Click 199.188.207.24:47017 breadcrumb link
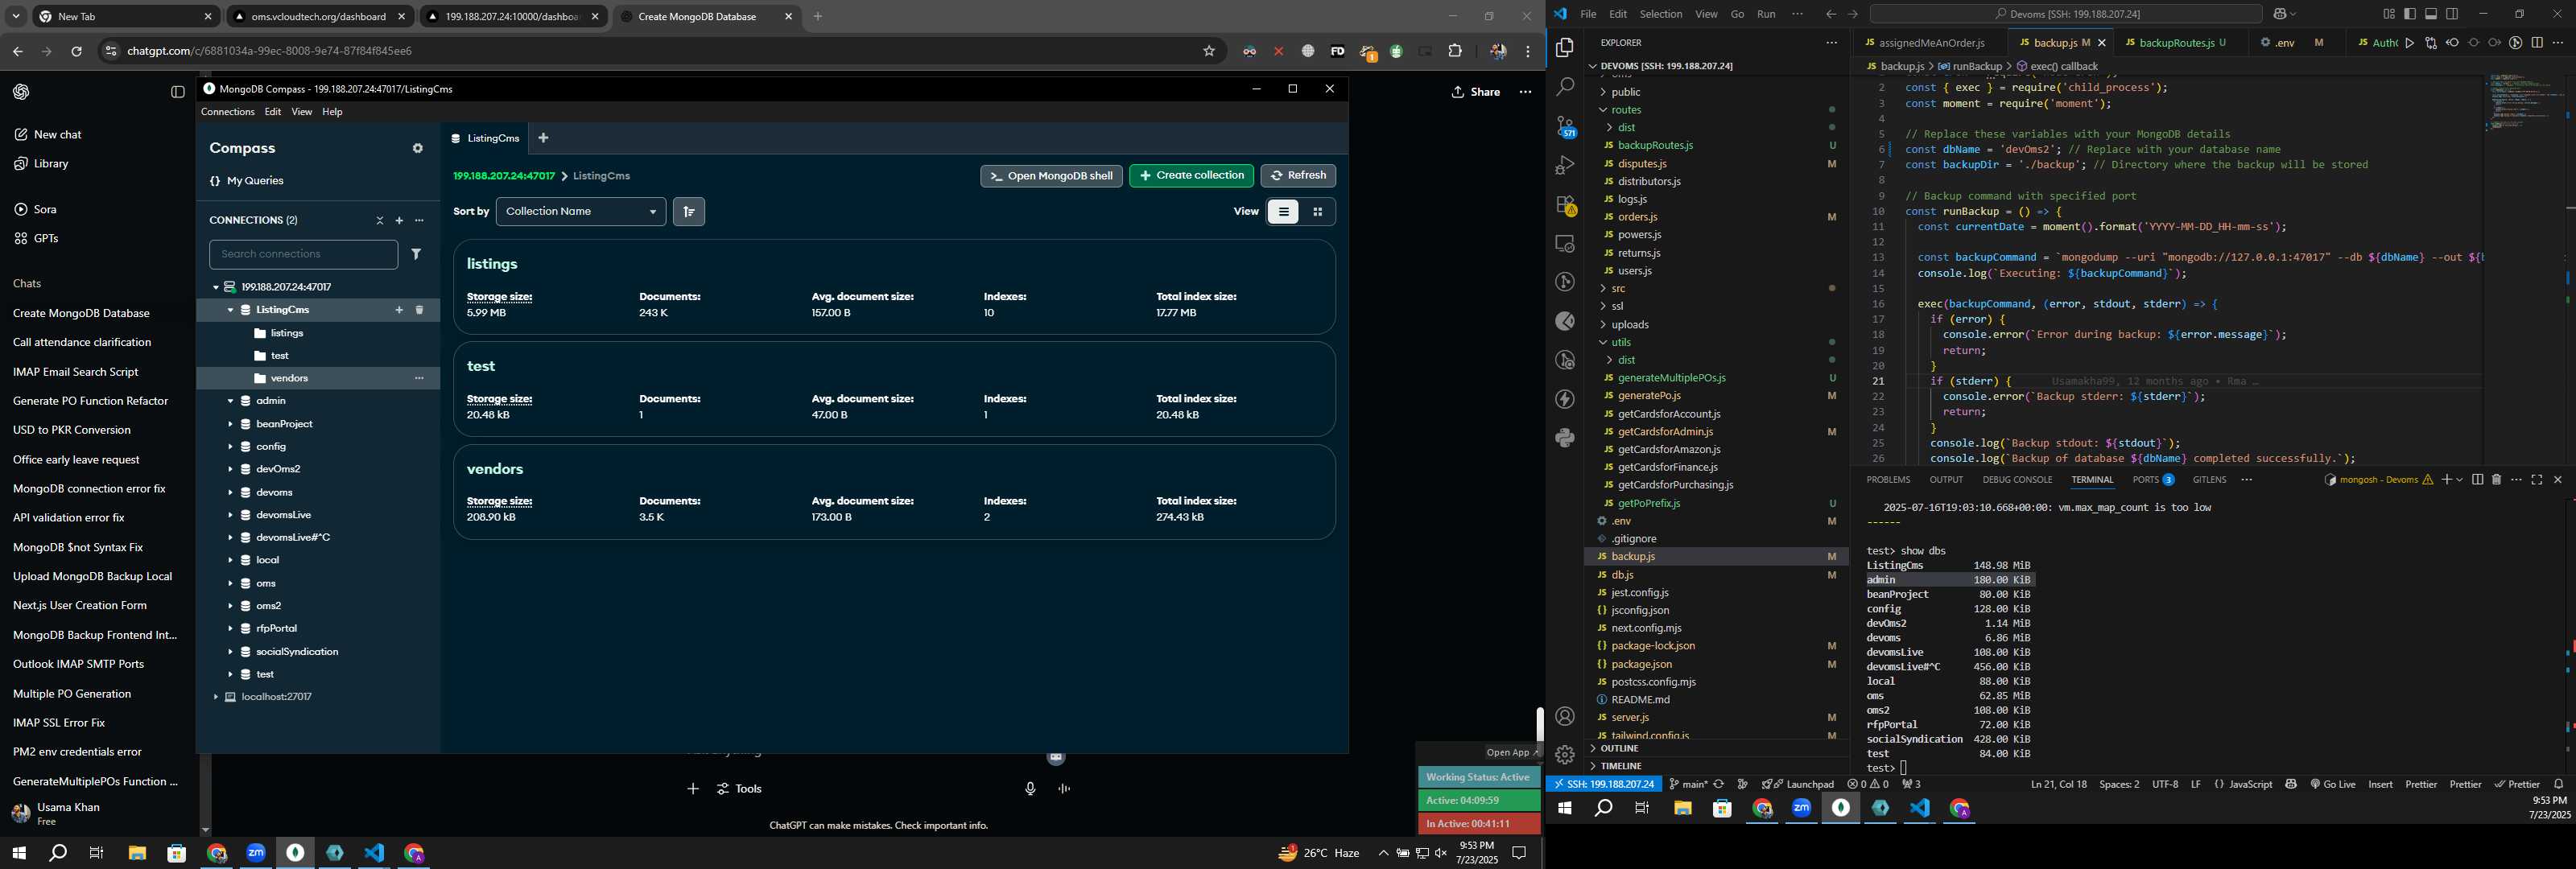The image size is (2576, 869). [504, 177]
